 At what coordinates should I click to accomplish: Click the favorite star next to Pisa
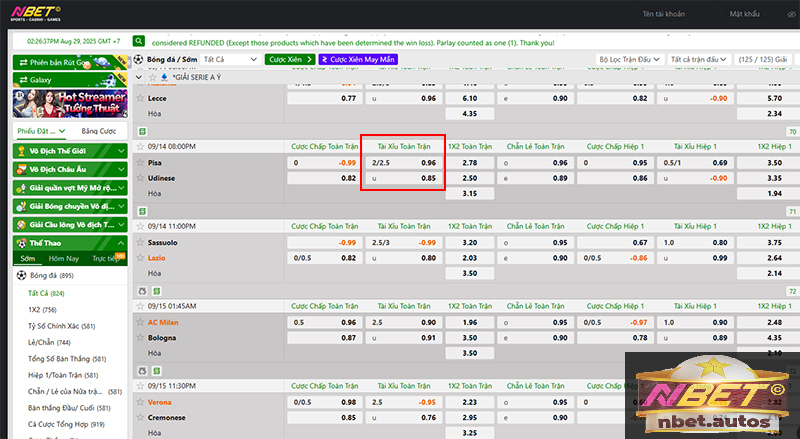pos(140,162)
